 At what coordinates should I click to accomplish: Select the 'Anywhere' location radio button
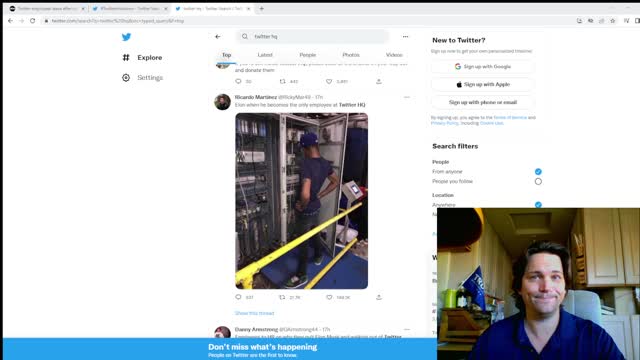tap(538, 204)
